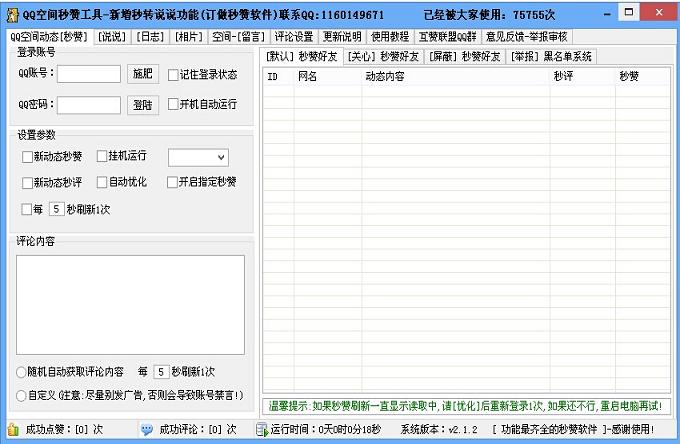680x444 pixels.
Task: Select 随机自动获取评论内容 radio button
Action: (21, 372)
